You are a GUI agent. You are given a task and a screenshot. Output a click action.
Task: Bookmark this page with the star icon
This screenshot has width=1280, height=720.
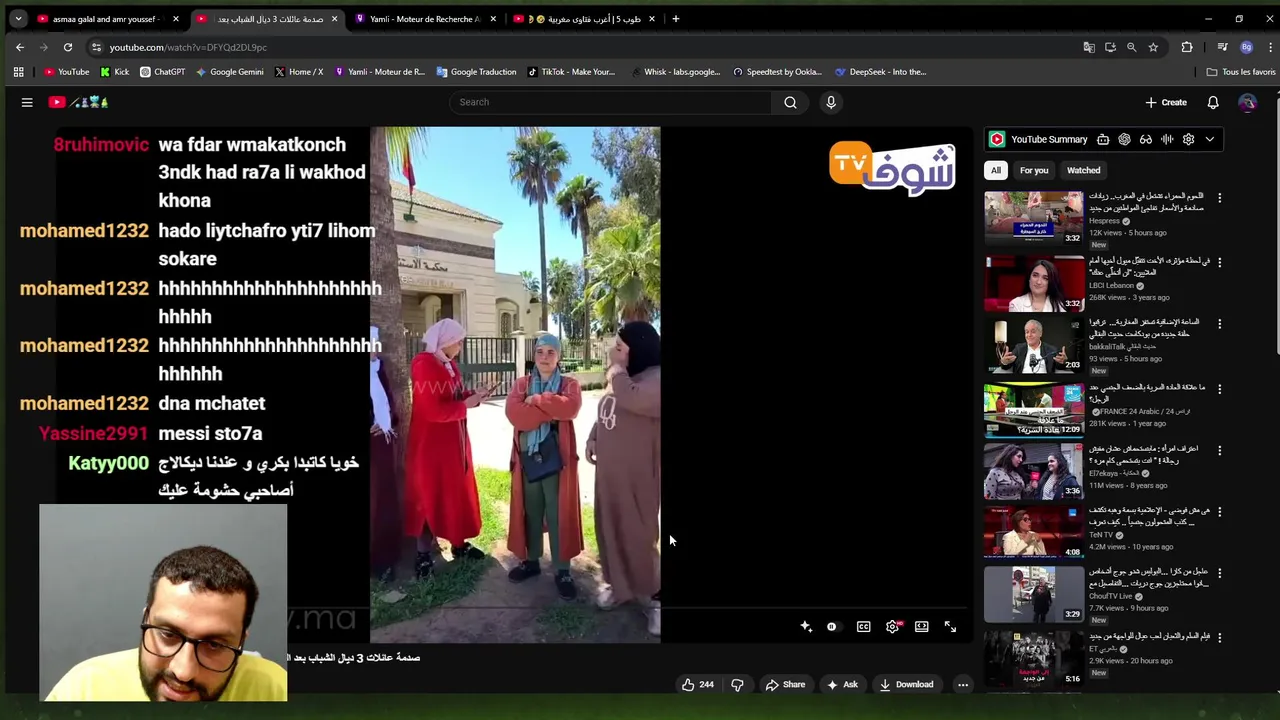pos(1153,47)
